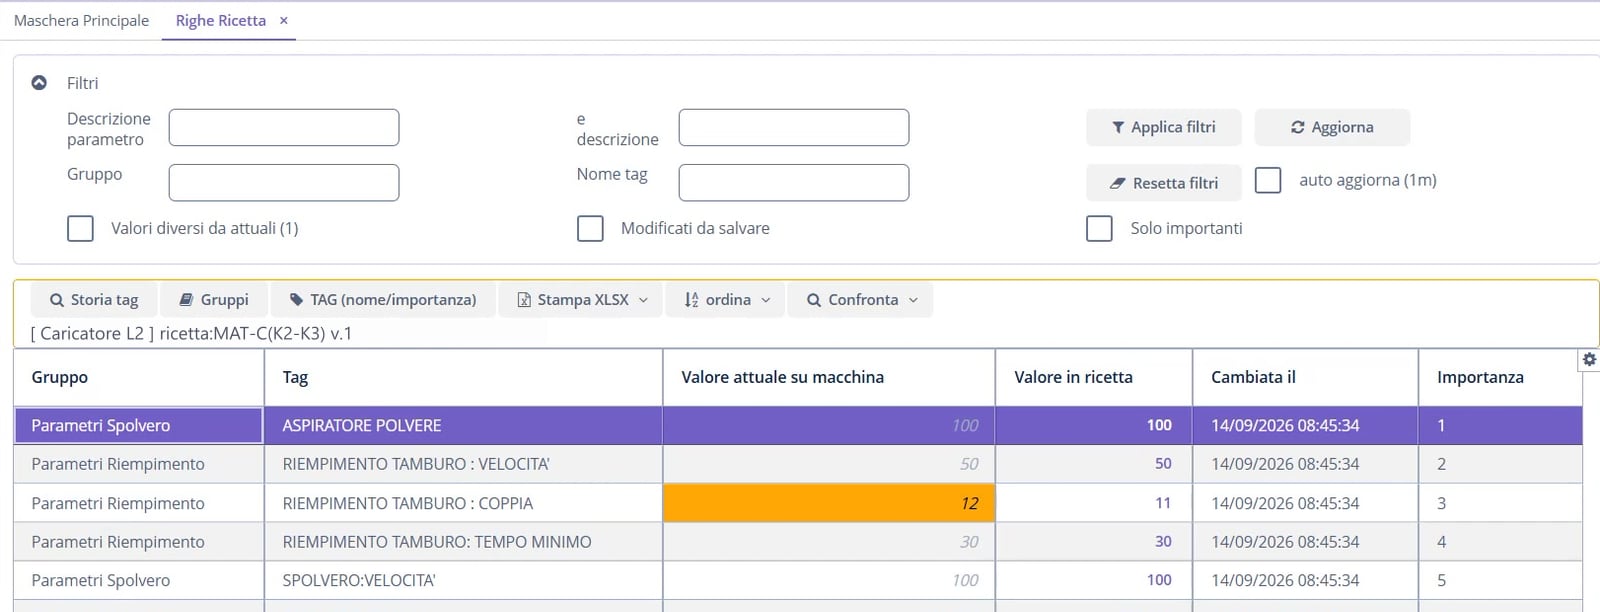Enable Valori diversi da attuali checkbox
This screenshot has width=1600, height=612.
(80, 229)
